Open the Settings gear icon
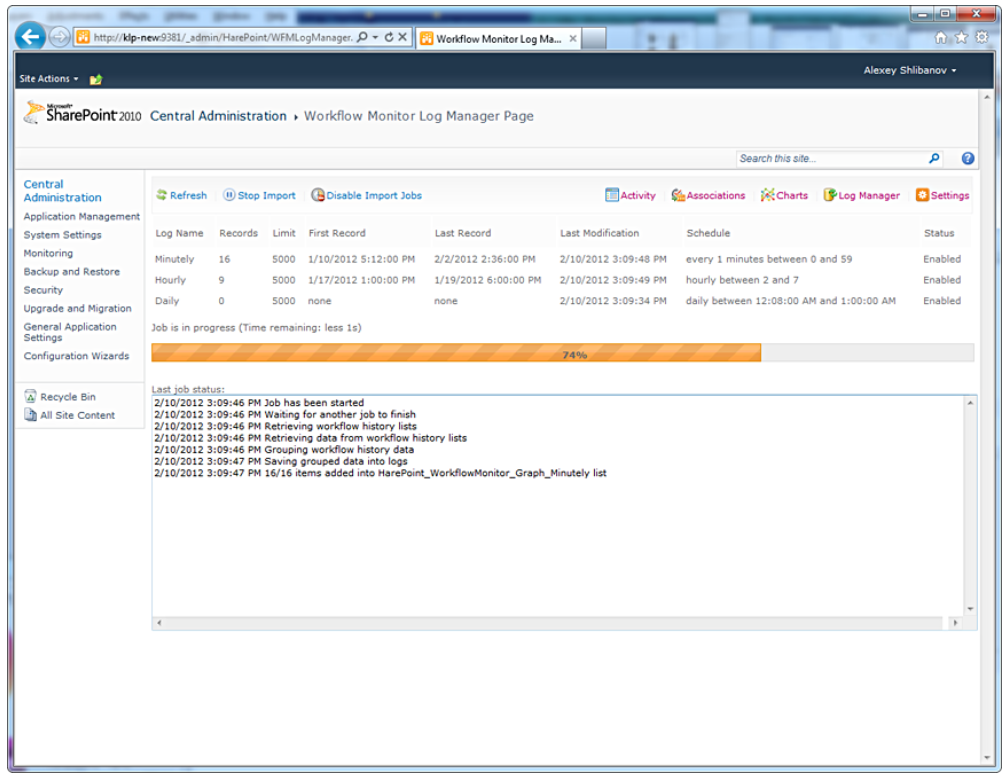This screenshot has width=1007, height=782. (922, 196)
